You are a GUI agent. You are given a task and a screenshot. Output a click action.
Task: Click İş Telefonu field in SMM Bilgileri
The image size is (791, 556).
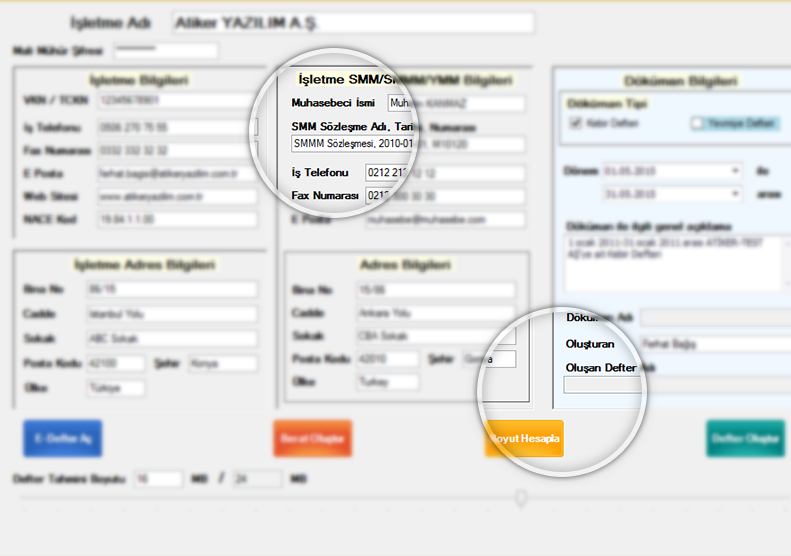tap(445, 173)
